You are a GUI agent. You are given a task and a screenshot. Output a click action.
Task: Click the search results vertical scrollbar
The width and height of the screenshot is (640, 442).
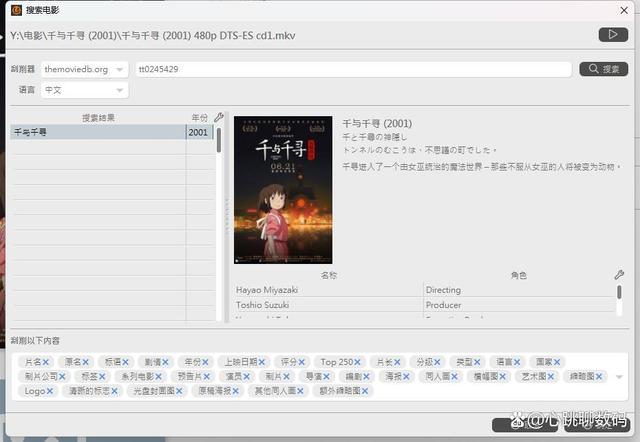coord(219,140)
